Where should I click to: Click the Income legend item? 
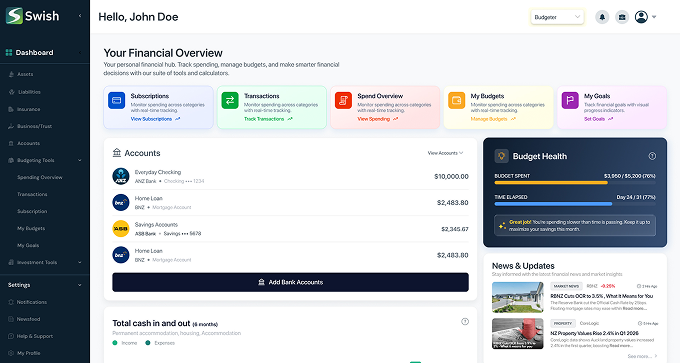click(x=125, y=343)
